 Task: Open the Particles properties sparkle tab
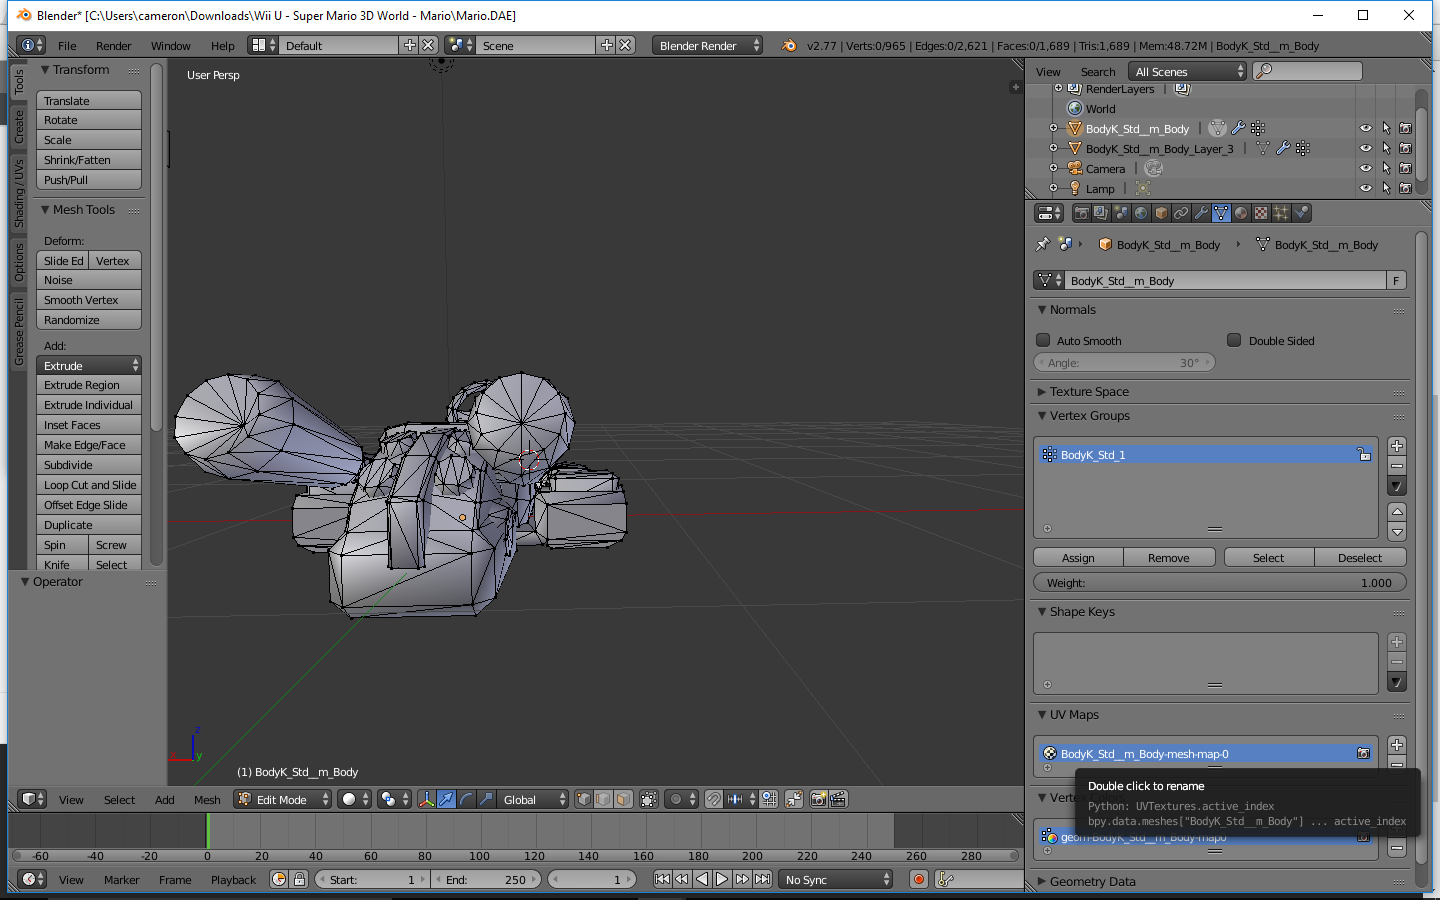[x=1281, y=213]
